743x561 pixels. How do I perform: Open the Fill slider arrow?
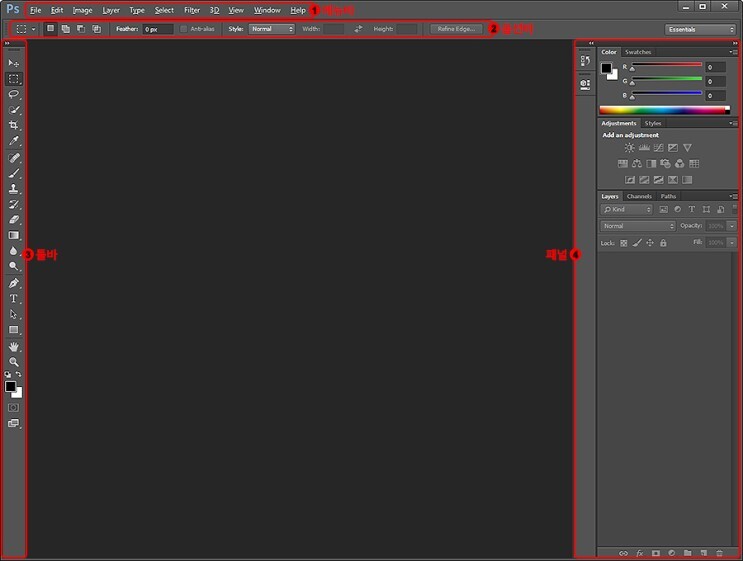click(x=732, y=243)
